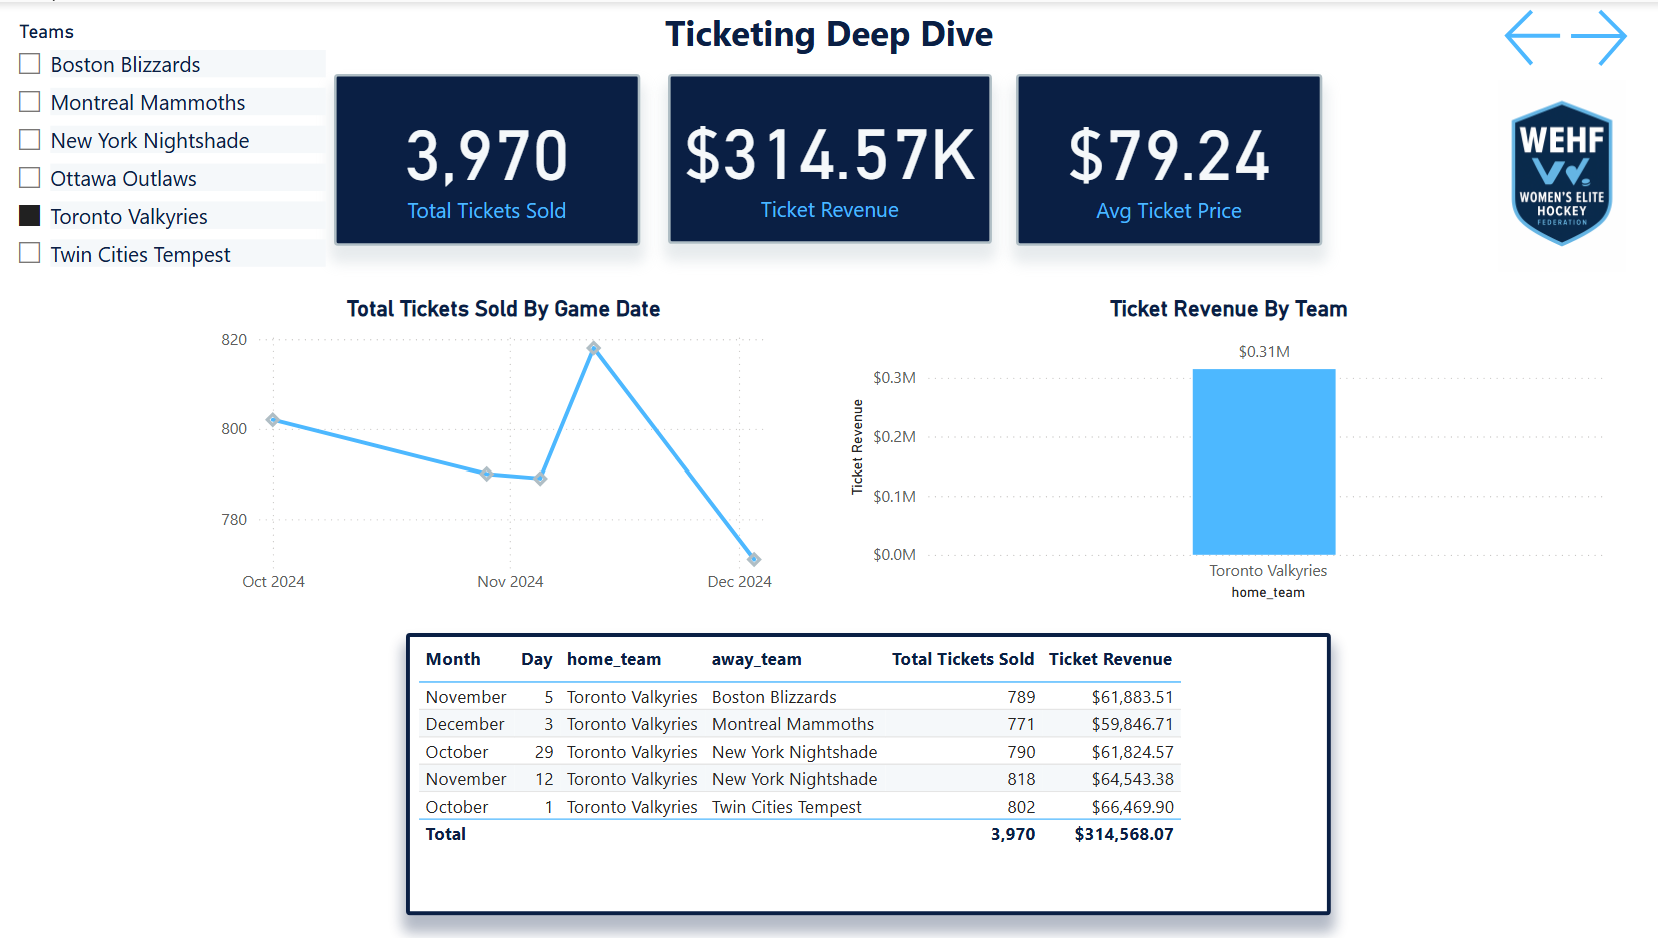Enable the Montreal Mammoths filter
Screen dimensions: 1658x938
29,101
